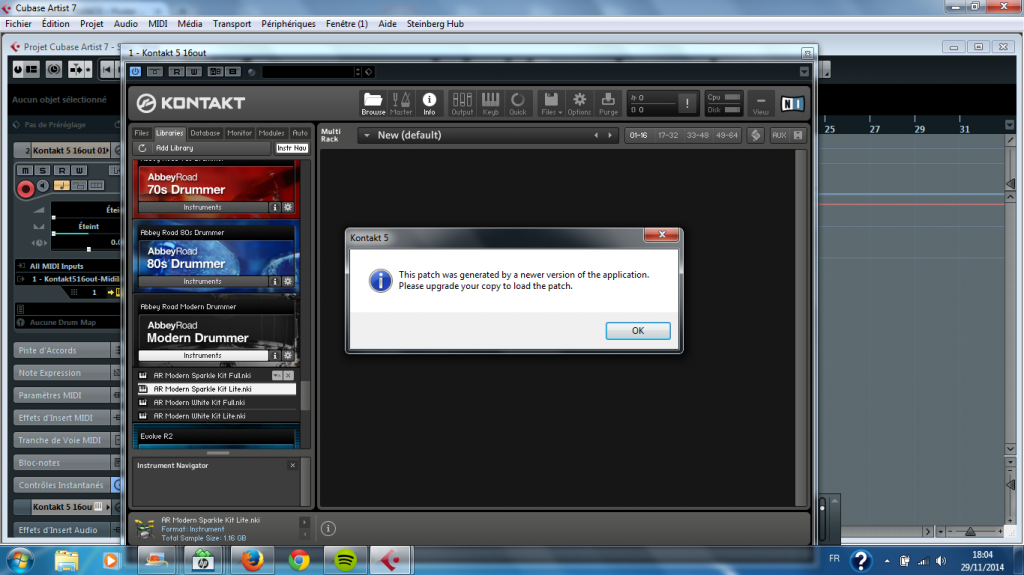Click the info circle in Kontakt's bottom bar

coord(328,528)
